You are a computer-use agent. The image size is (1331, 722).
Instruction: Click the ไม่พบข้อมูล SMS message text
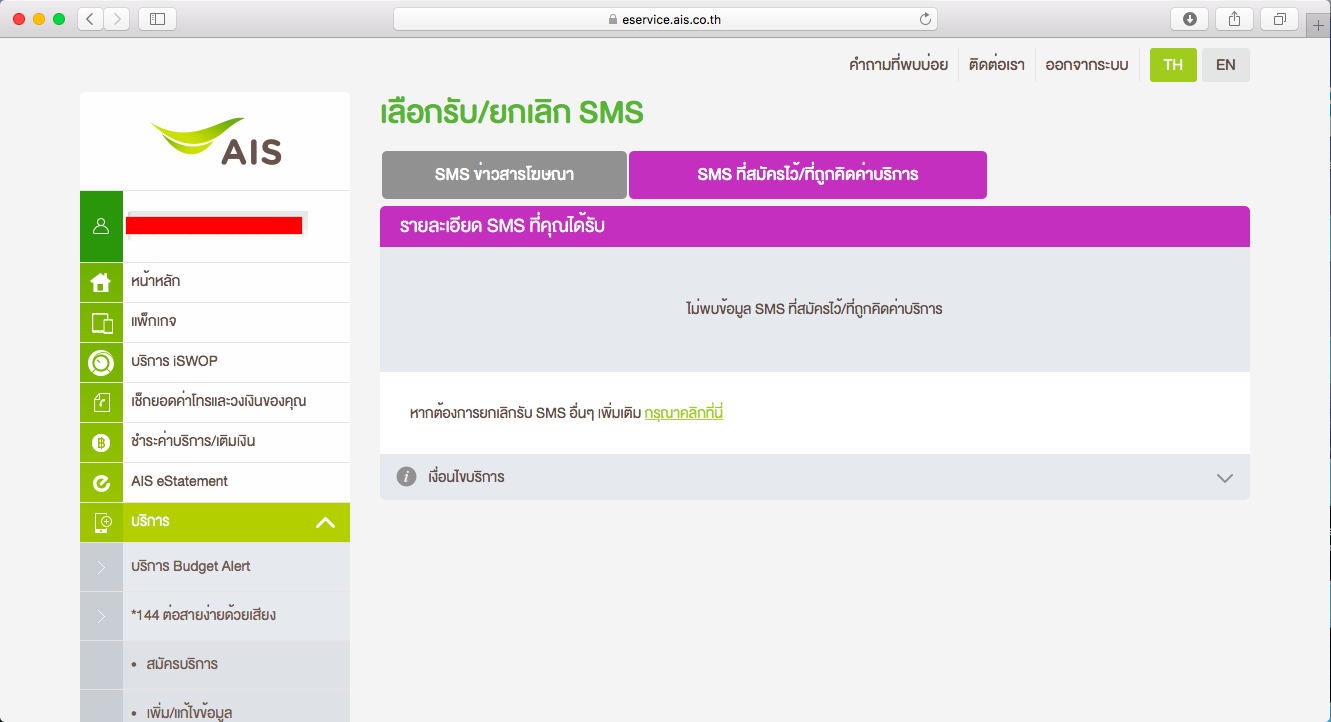point(814,309)
